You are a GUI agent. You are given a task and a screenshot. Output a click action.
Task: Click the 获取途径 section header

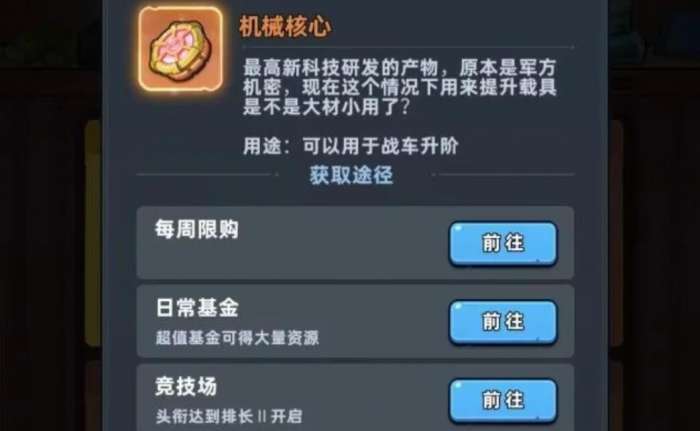coord(351,175)
